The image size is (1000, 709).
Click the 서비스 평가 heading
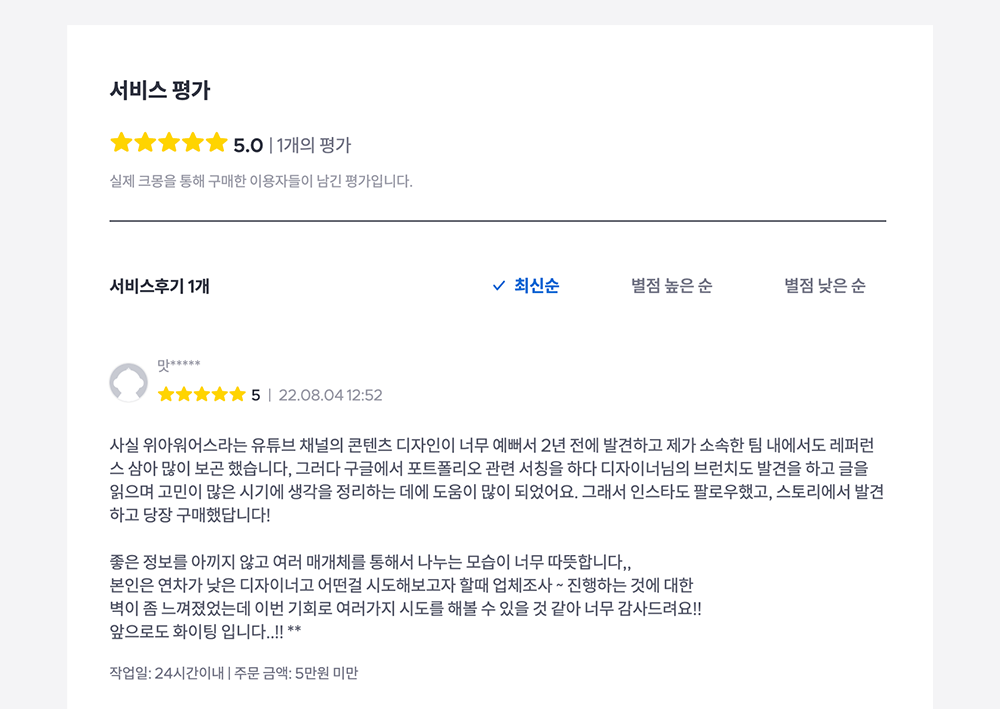(160, 90)
